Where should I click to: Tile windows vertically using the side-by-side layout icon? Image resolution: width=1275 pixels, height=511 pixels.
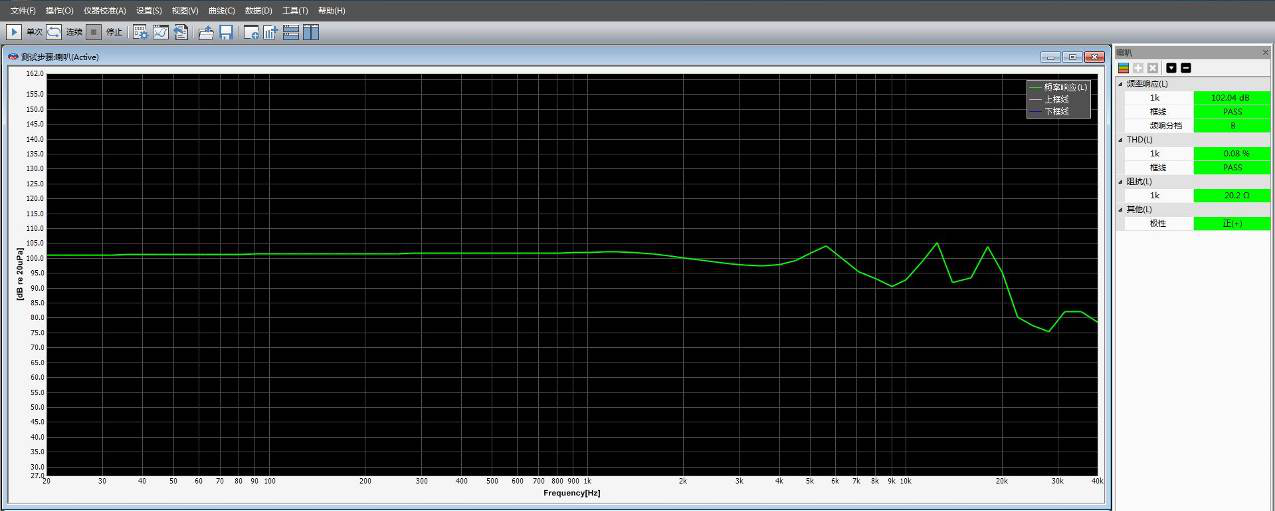click(311, 32)
